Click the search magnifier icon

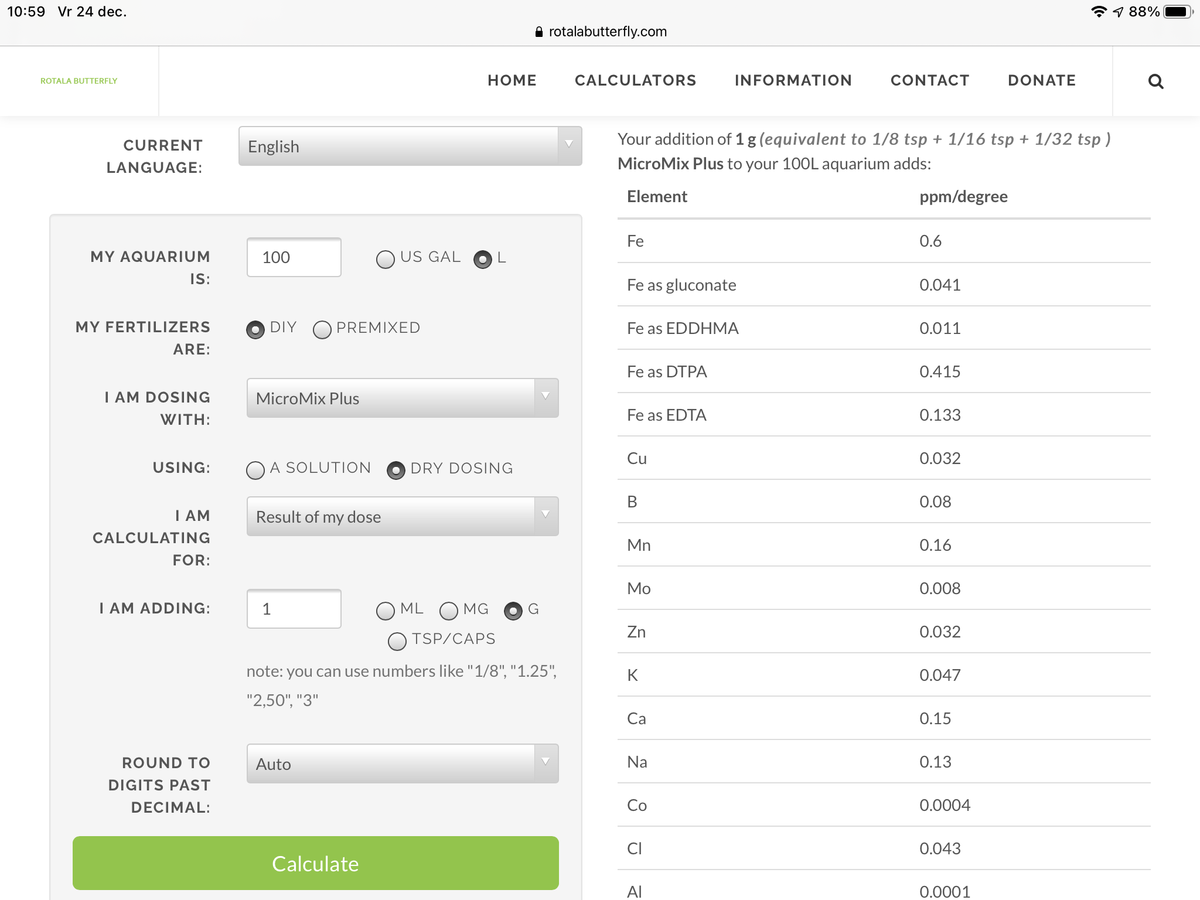[1155, 81]
